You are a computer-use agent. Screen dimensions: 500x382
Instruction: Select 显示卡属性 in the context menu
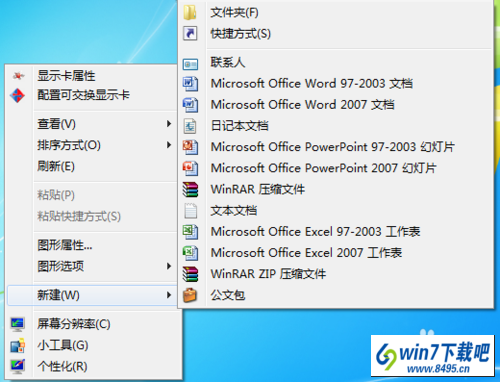coord(66,76)
